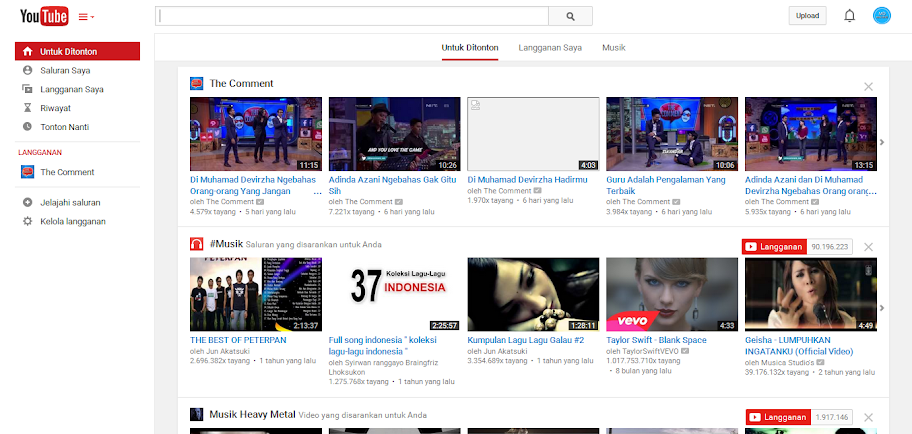Open the 37 Koleksi Lagu Indonesia thumbnail
Screen dimensions: 912x434
tap(394, 294)
